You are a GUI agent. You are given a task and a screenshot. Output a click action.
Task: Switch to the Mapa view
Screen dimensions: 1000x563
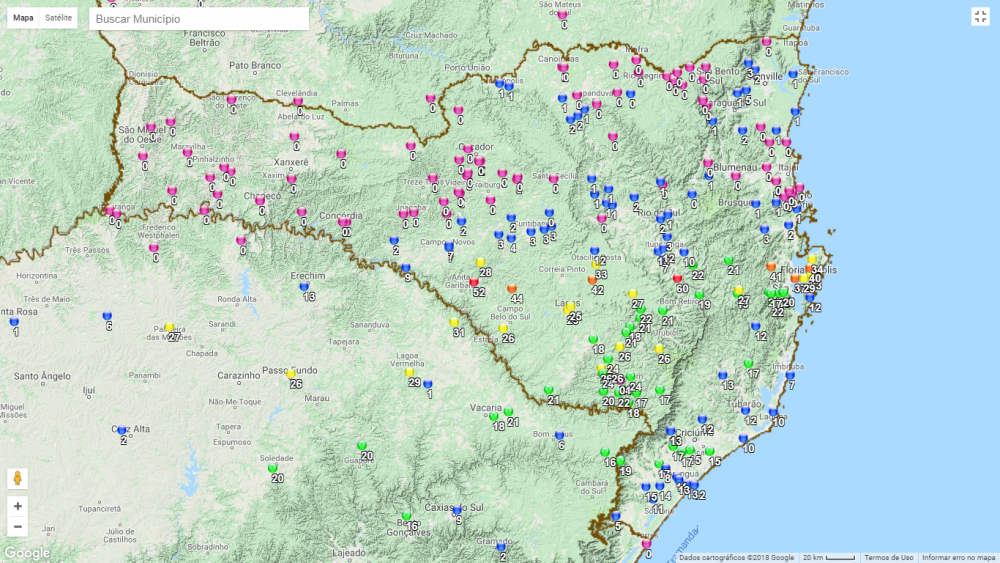point(23,18)
